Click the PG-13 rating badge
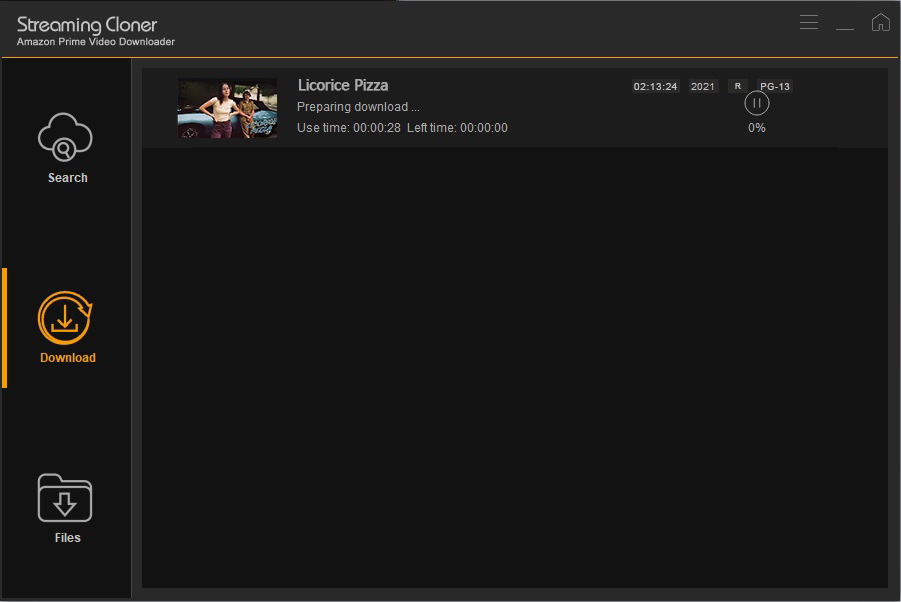901x602 pixels. 775,86
